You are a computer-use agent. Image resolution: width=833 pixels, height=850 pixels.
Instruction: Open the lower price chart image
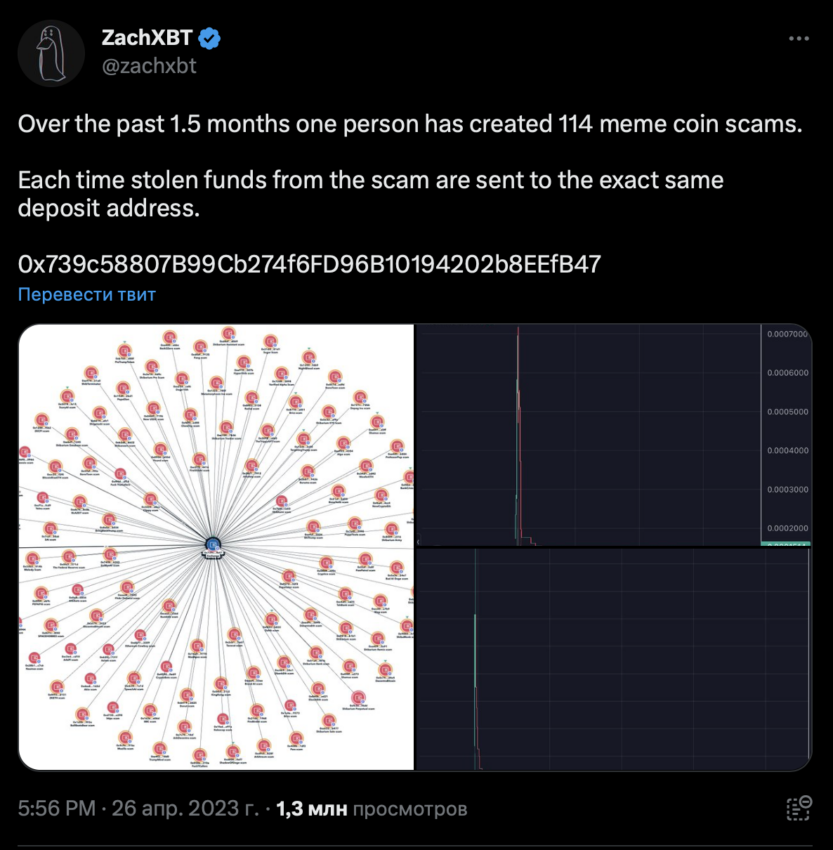(613, 659)
